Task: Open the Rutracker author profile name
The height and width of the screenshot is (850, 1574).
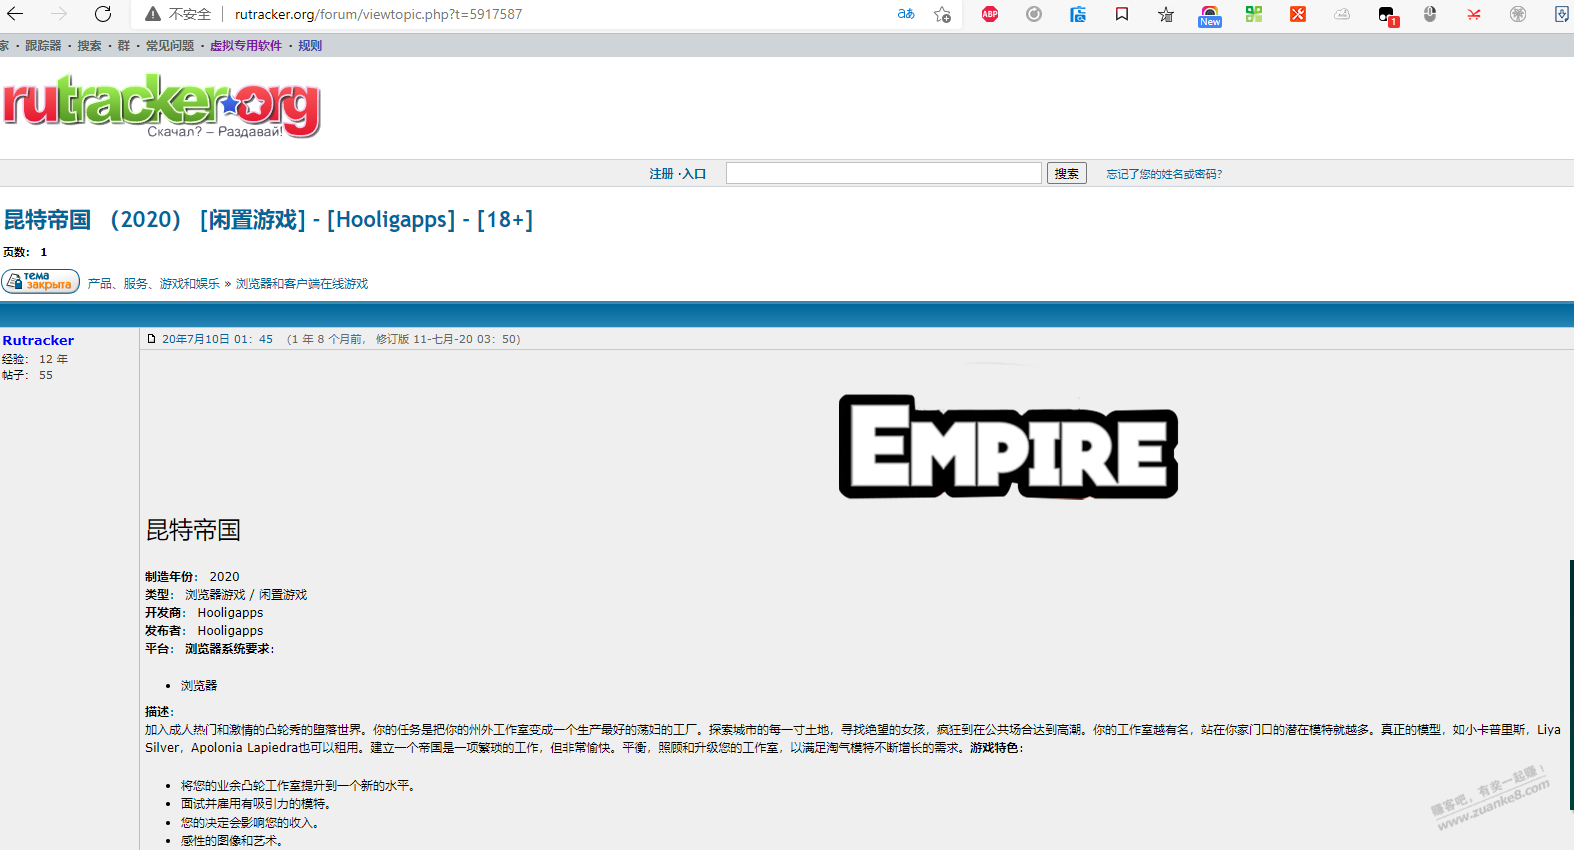Action: [x=38, y=341]
